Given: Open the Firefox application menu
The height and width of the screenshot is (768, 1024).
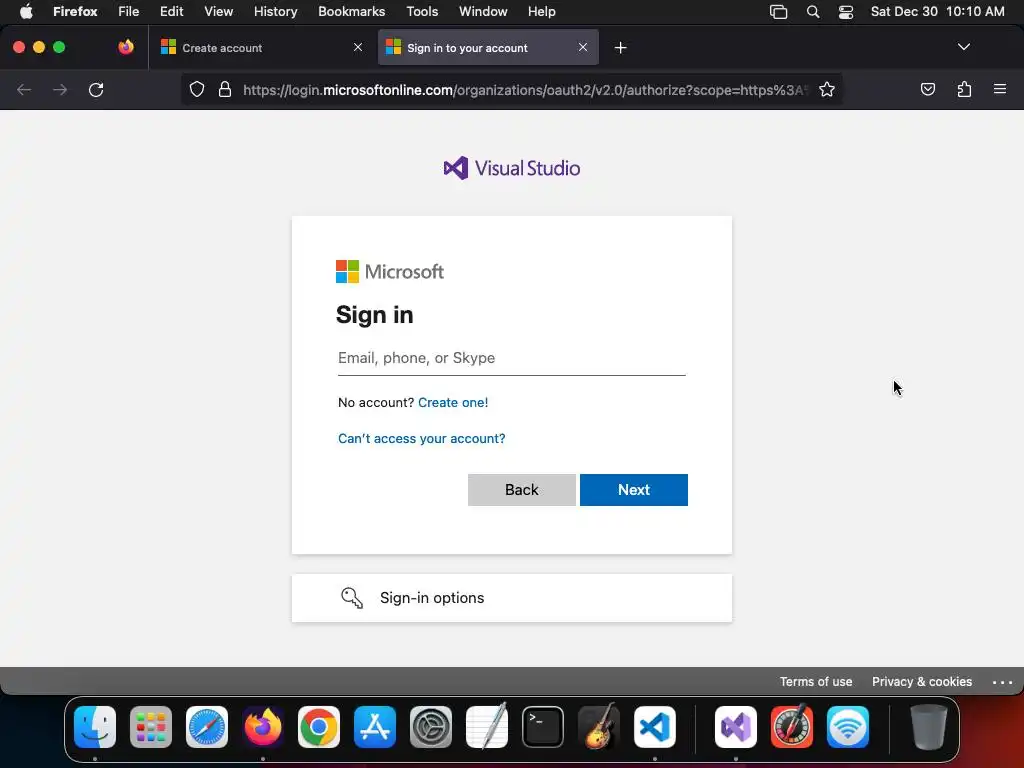Looking at the screenshot, I should click(75, 12).
